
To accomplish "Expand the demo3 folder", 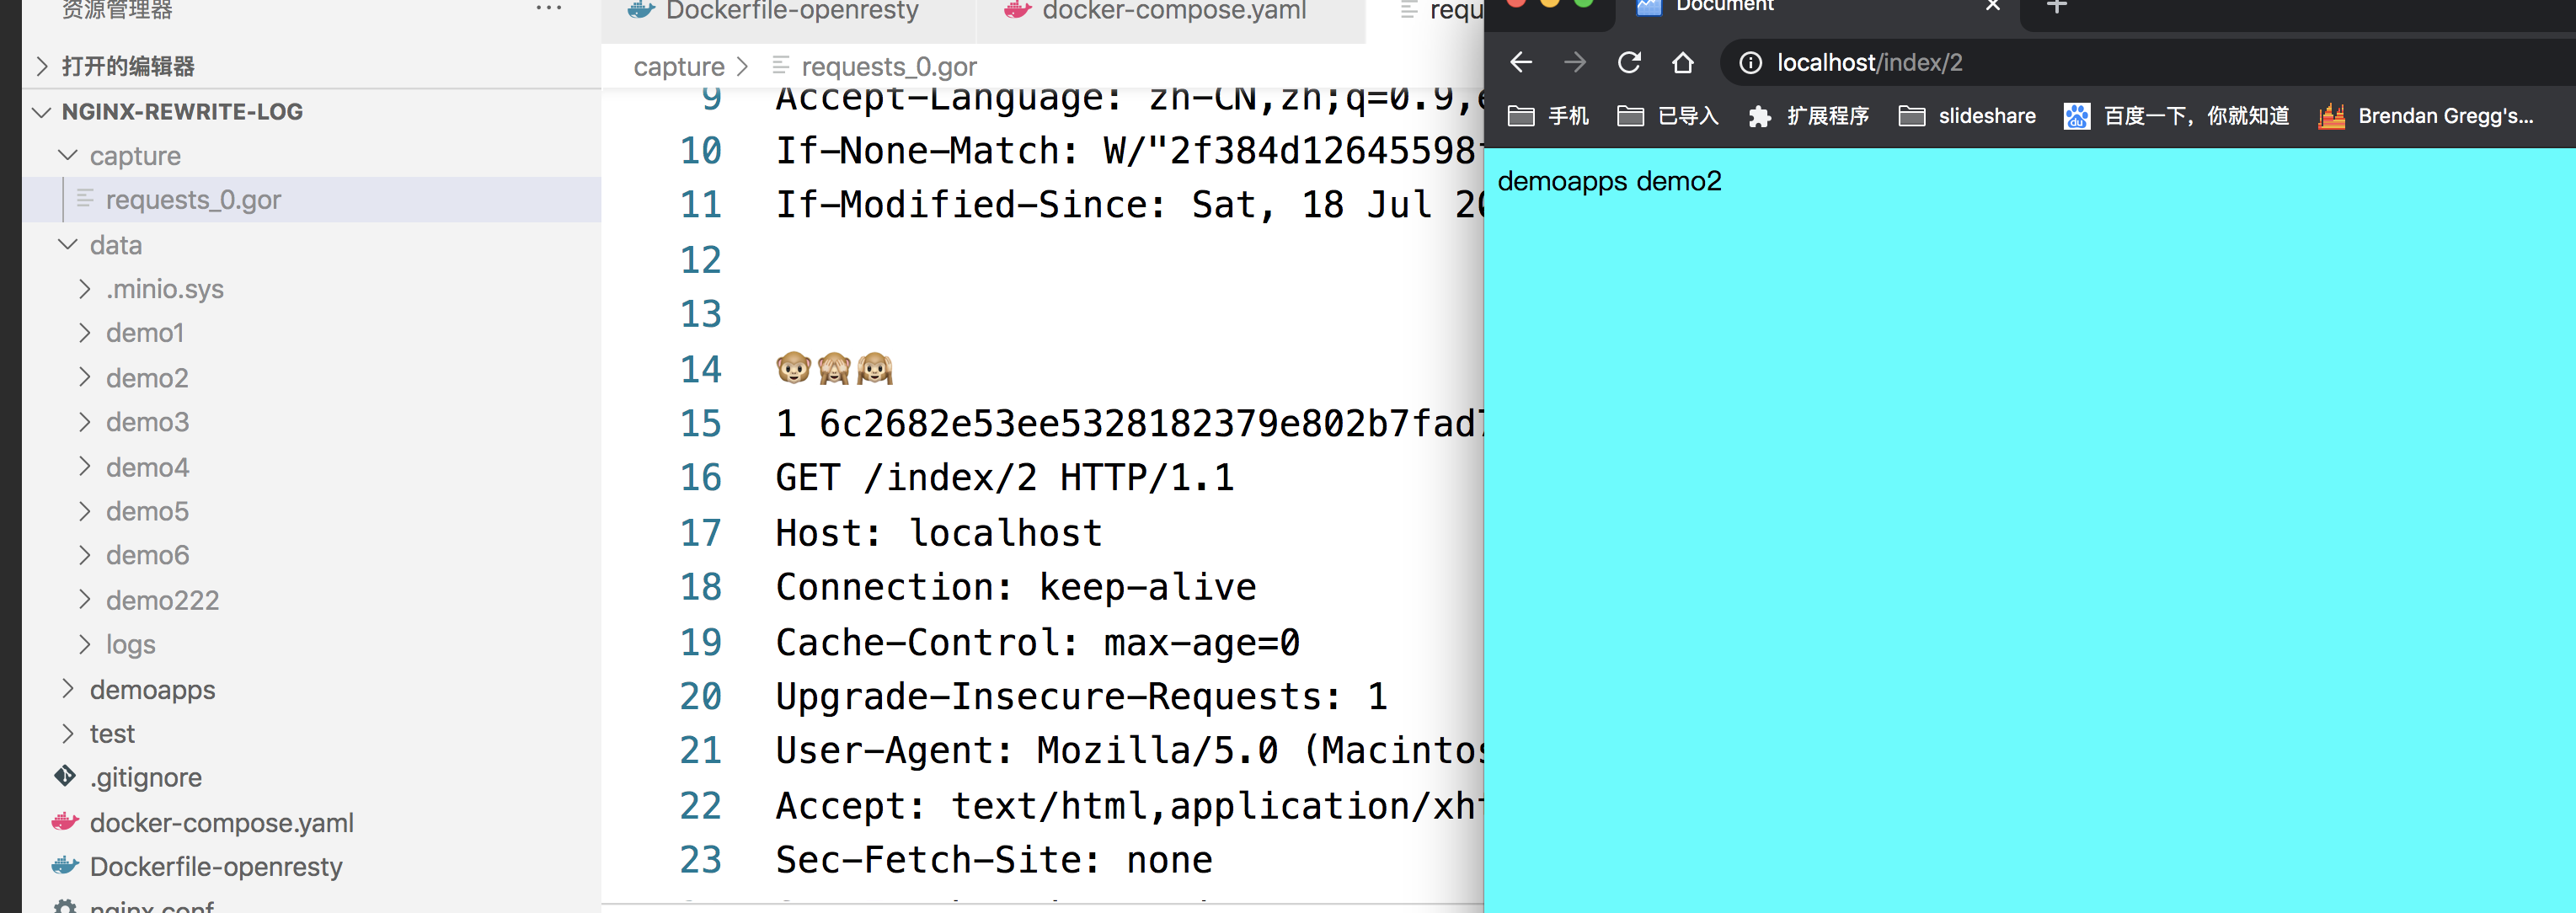I will tap(85, 422).
